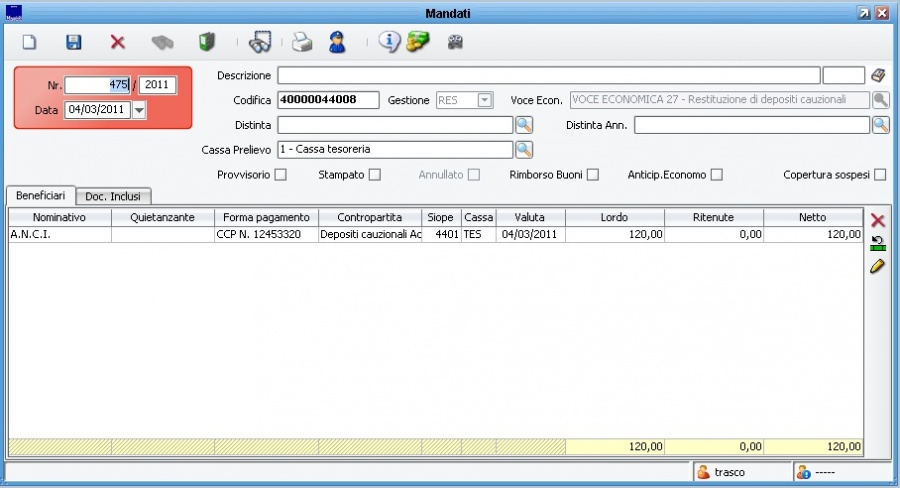
Task: Open the Data date picker dropdown
Action: tap(139, 110)
